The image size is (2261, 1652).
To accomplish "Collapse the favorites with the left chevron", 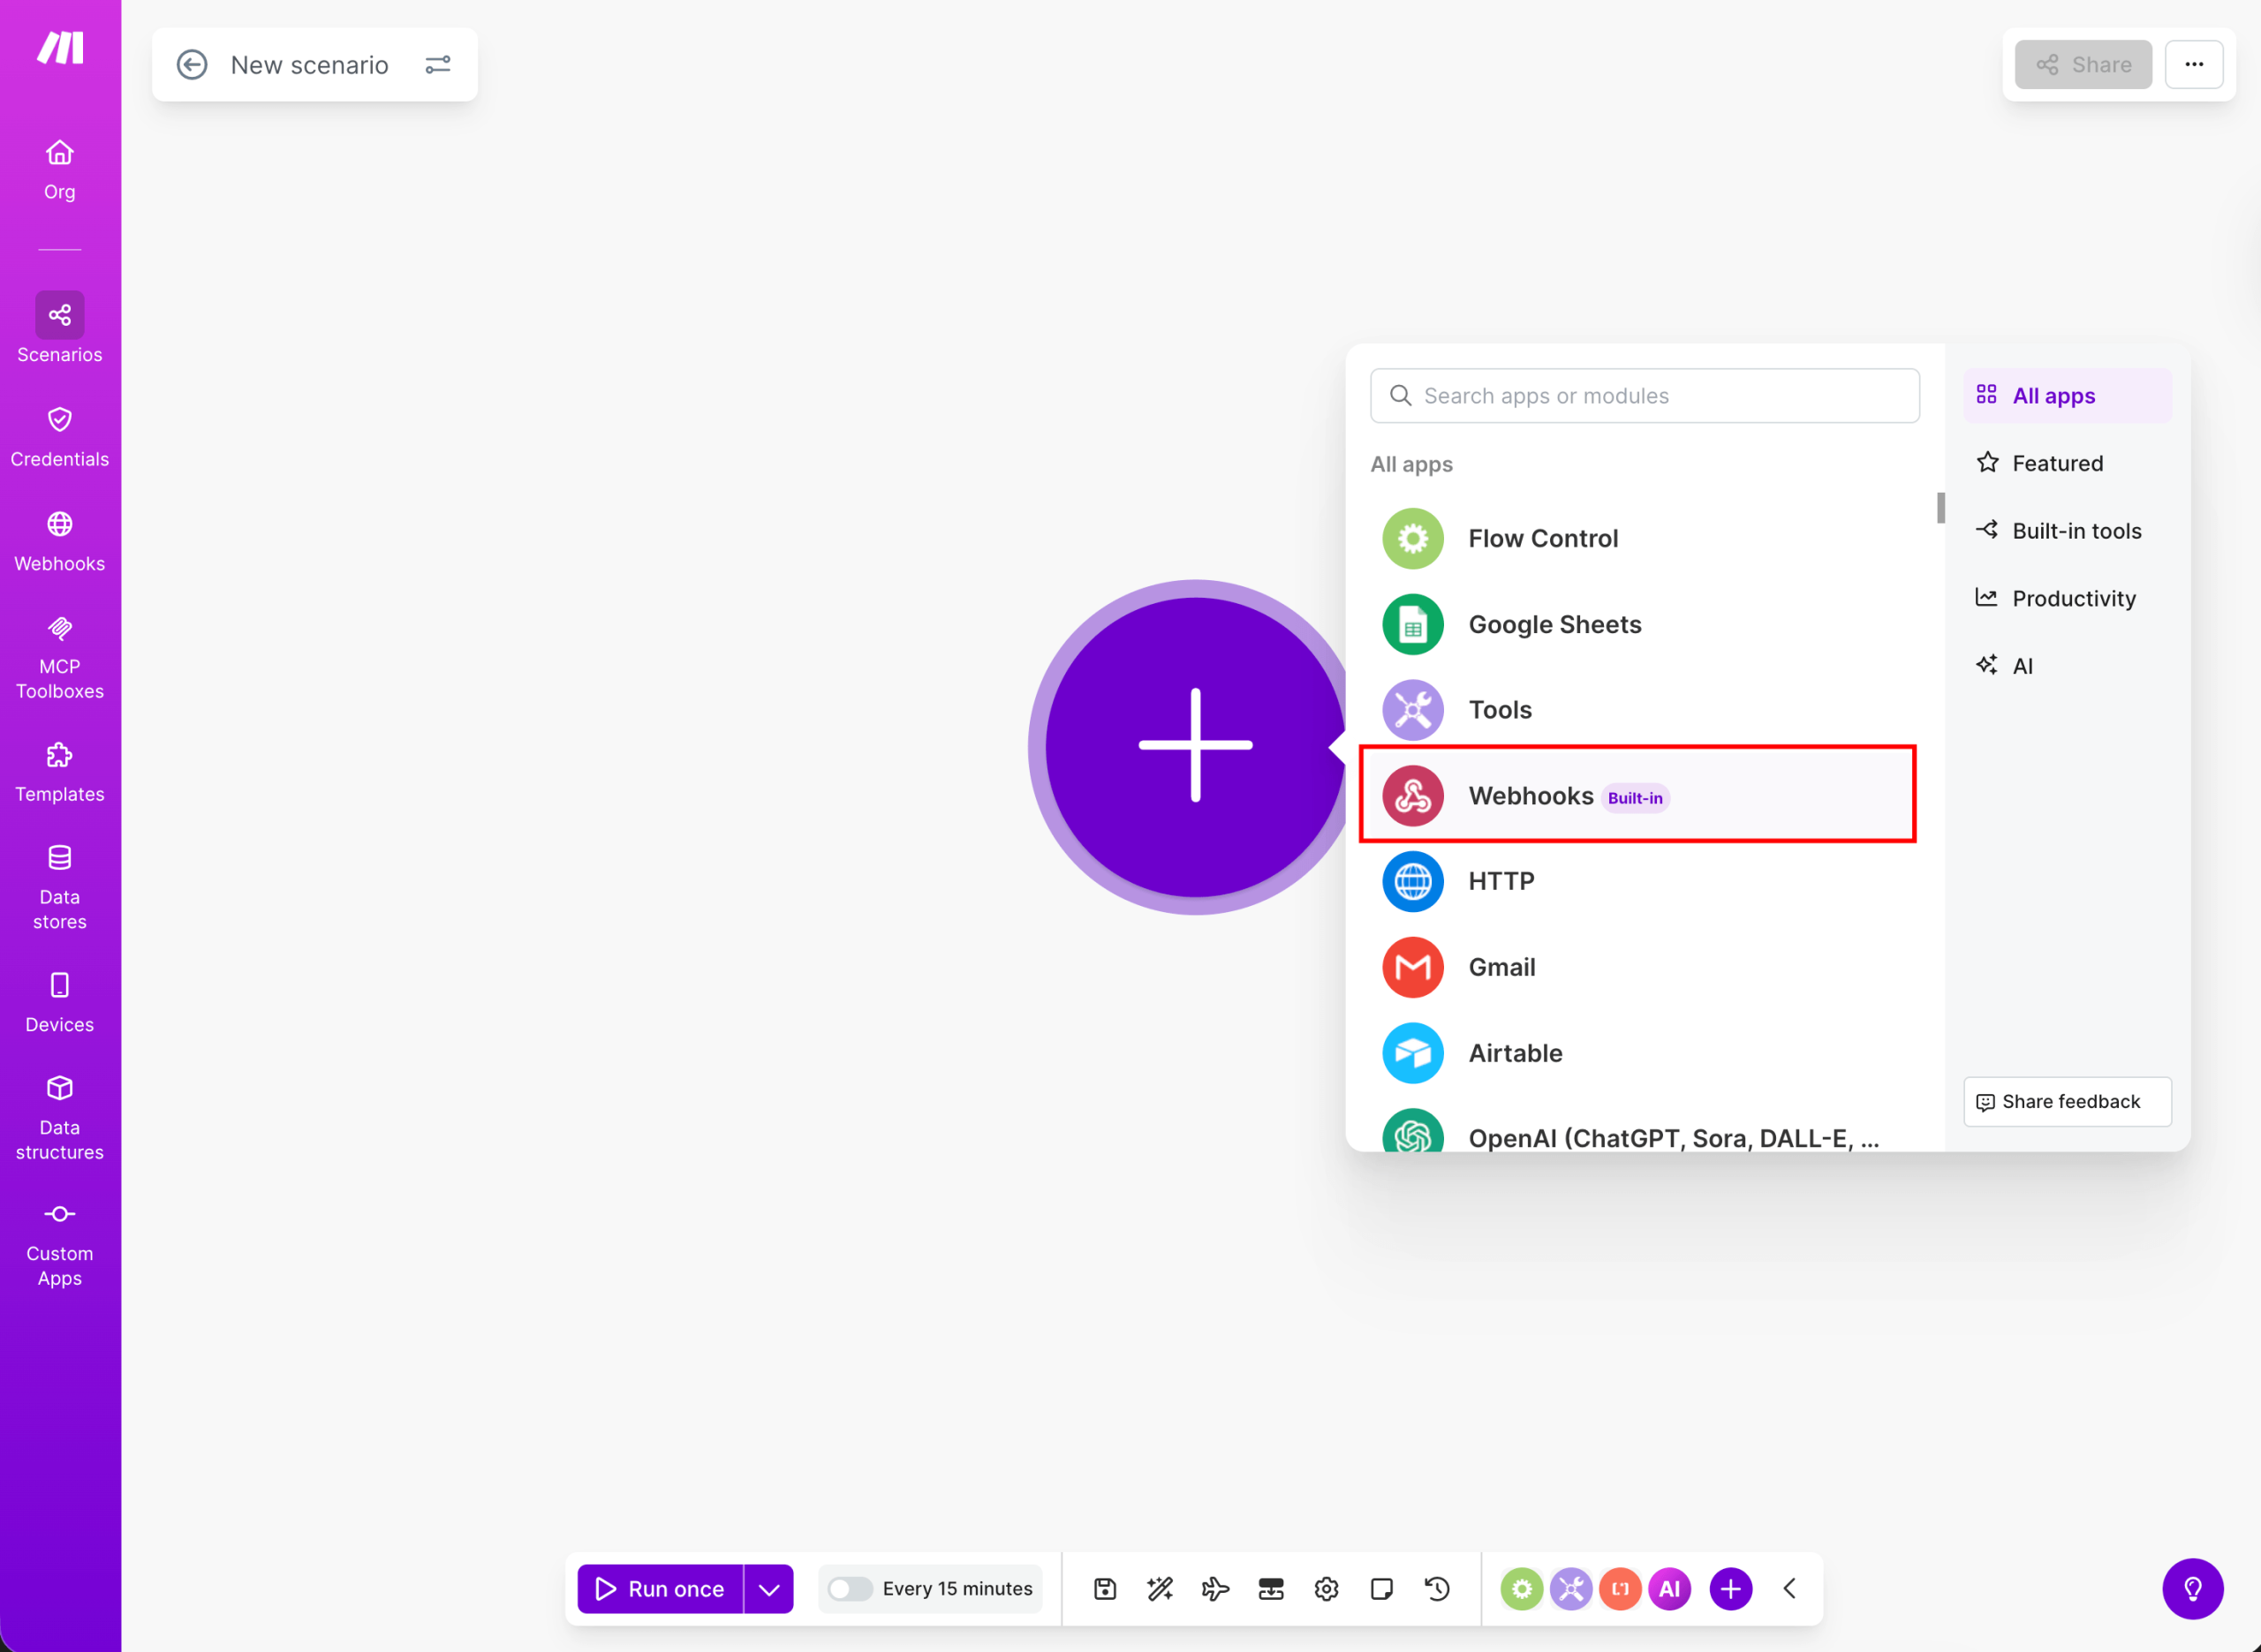I will pyautogui.click(x=1790, y=1589).
